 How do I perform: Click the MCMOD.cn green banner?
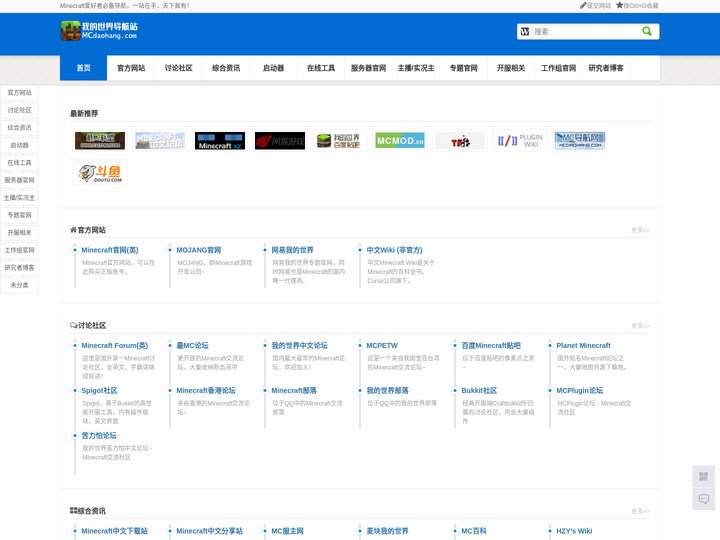[x=400, y=141]
